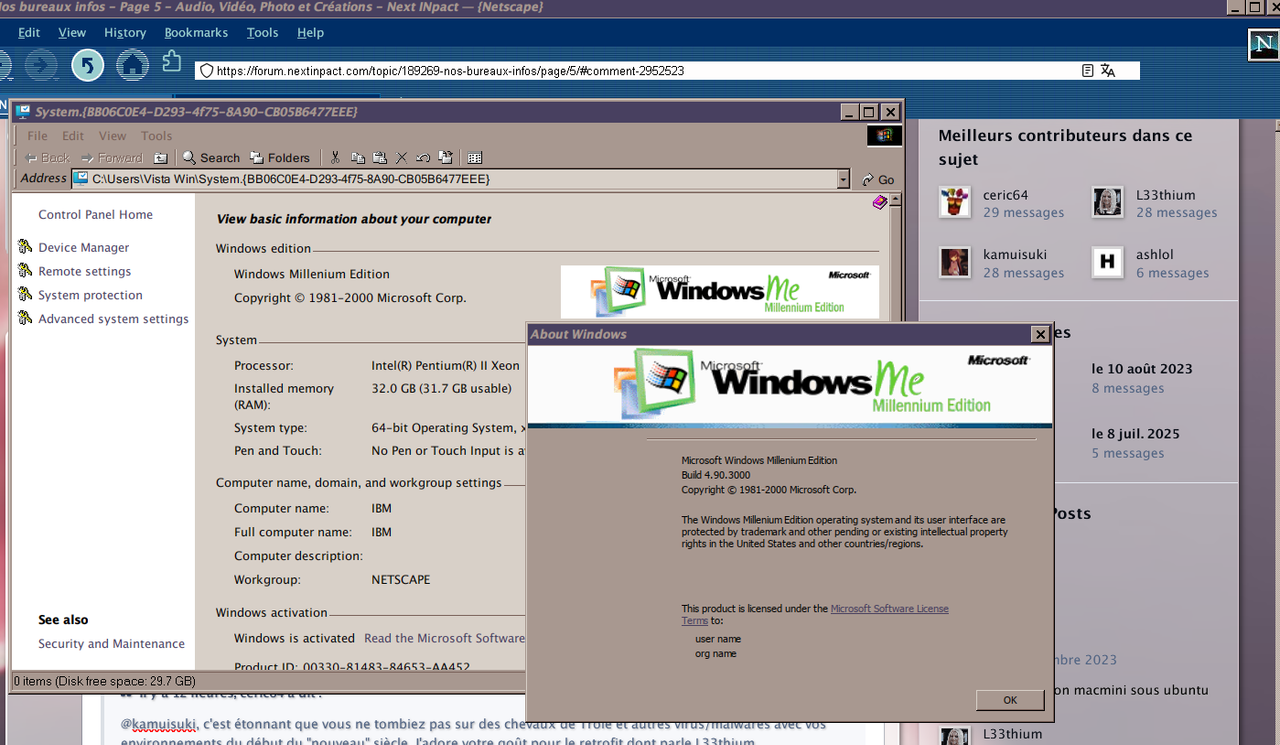The image size is (1280, 745).
Task: Click the shield icon beside Remote settings
Action: point(25,271)
